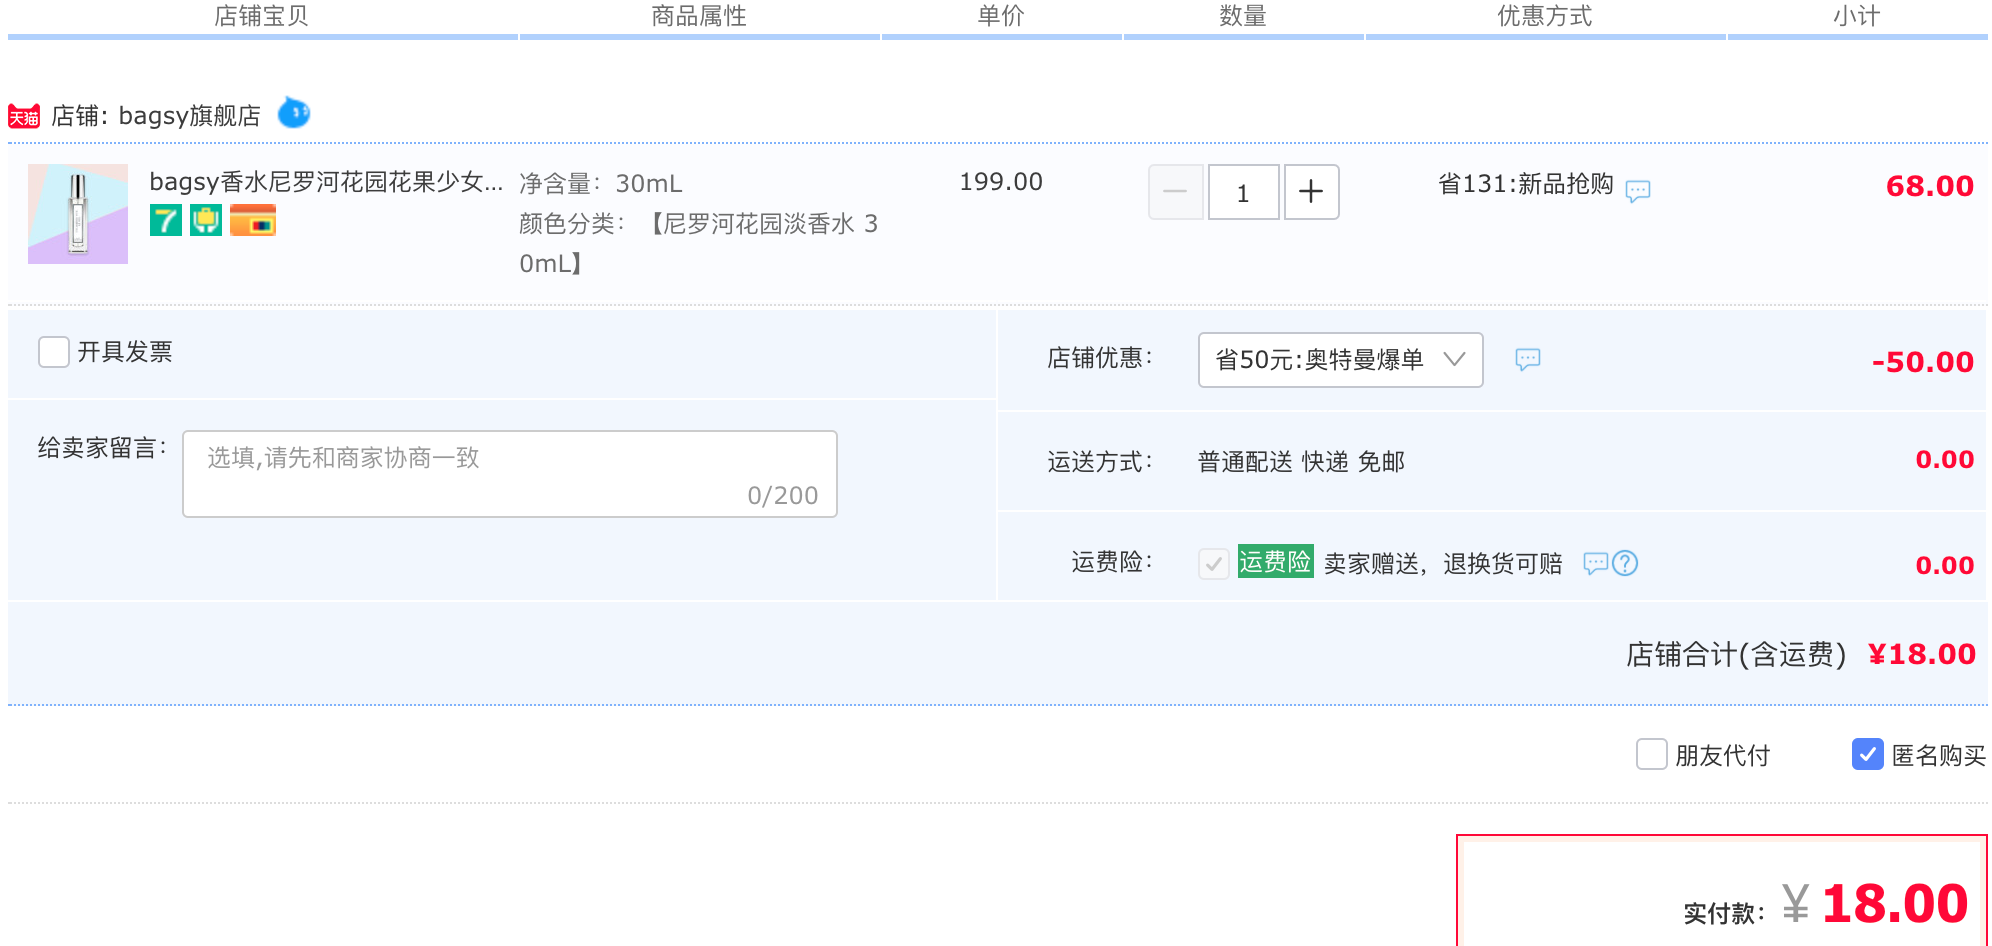The image size is (1992, 946).
Task: Click the green 运费险 tag
Action: tap(1275, 562)
